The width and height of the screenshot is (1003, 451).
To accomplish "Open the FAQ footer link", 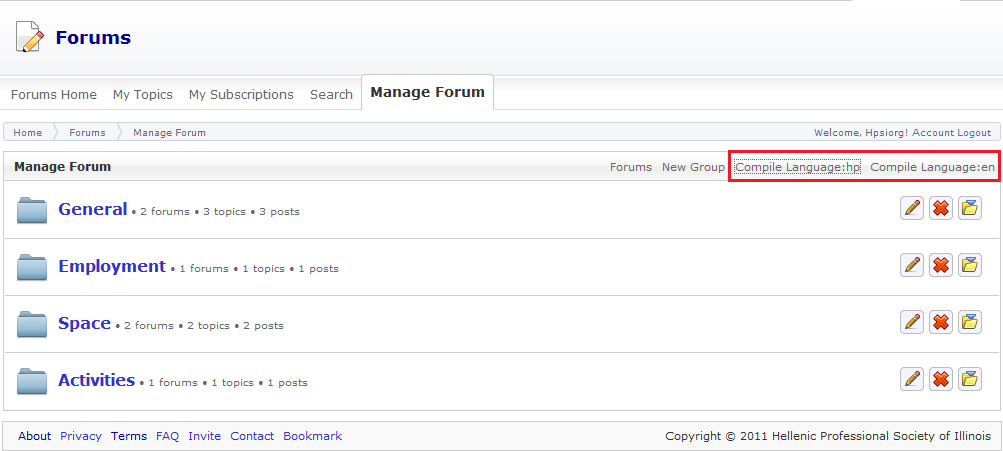I will [167, 436].
